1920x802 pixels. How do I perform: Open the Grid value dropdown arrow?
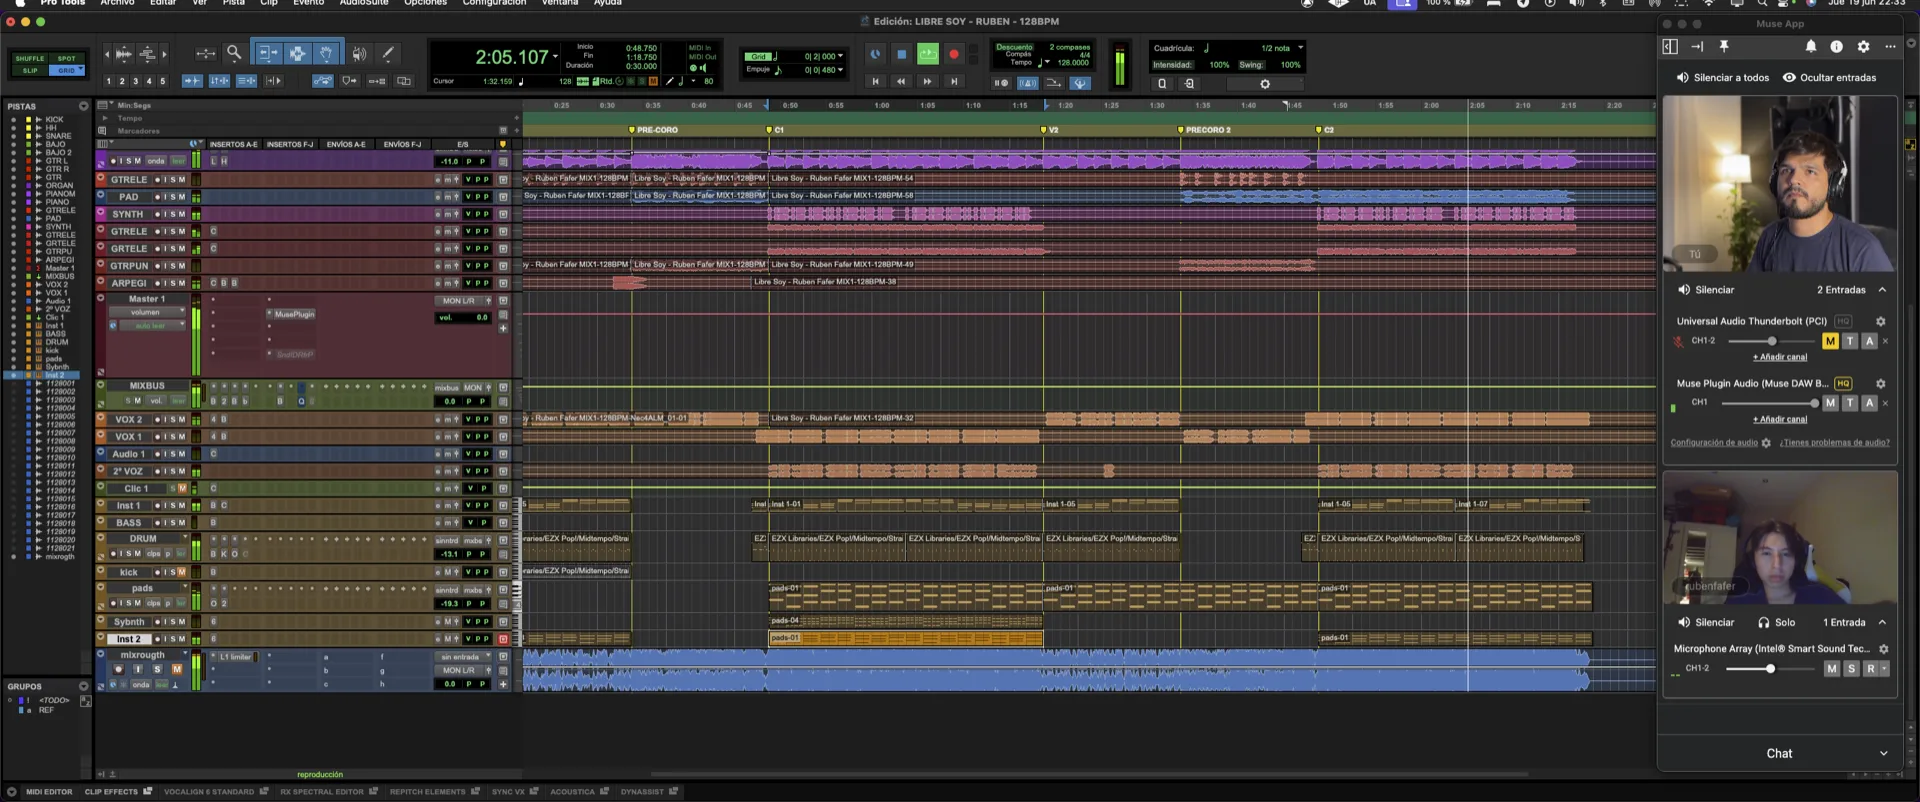click(841, 56)
